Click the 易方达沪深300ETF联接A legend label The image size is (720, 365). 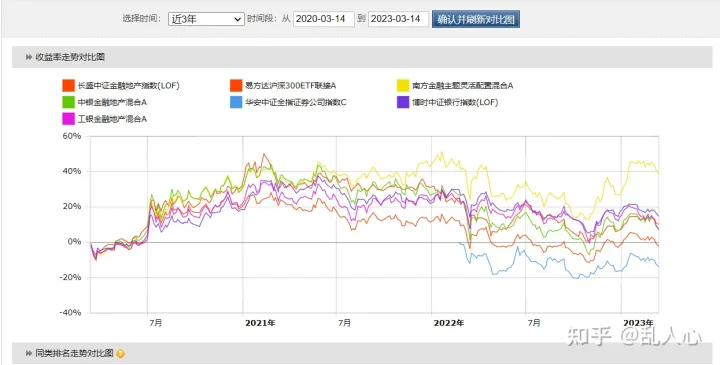click(x=291, y=86)
